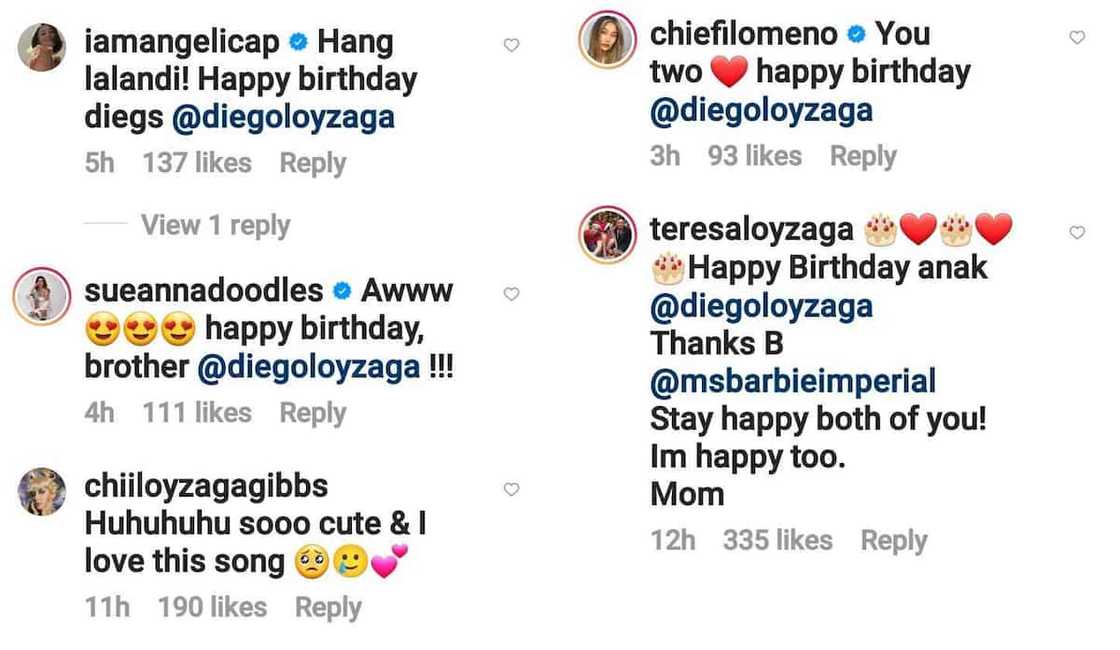
Task: Expand View 1 reply under iamangelicap
Action: click(x=215, y=225)
